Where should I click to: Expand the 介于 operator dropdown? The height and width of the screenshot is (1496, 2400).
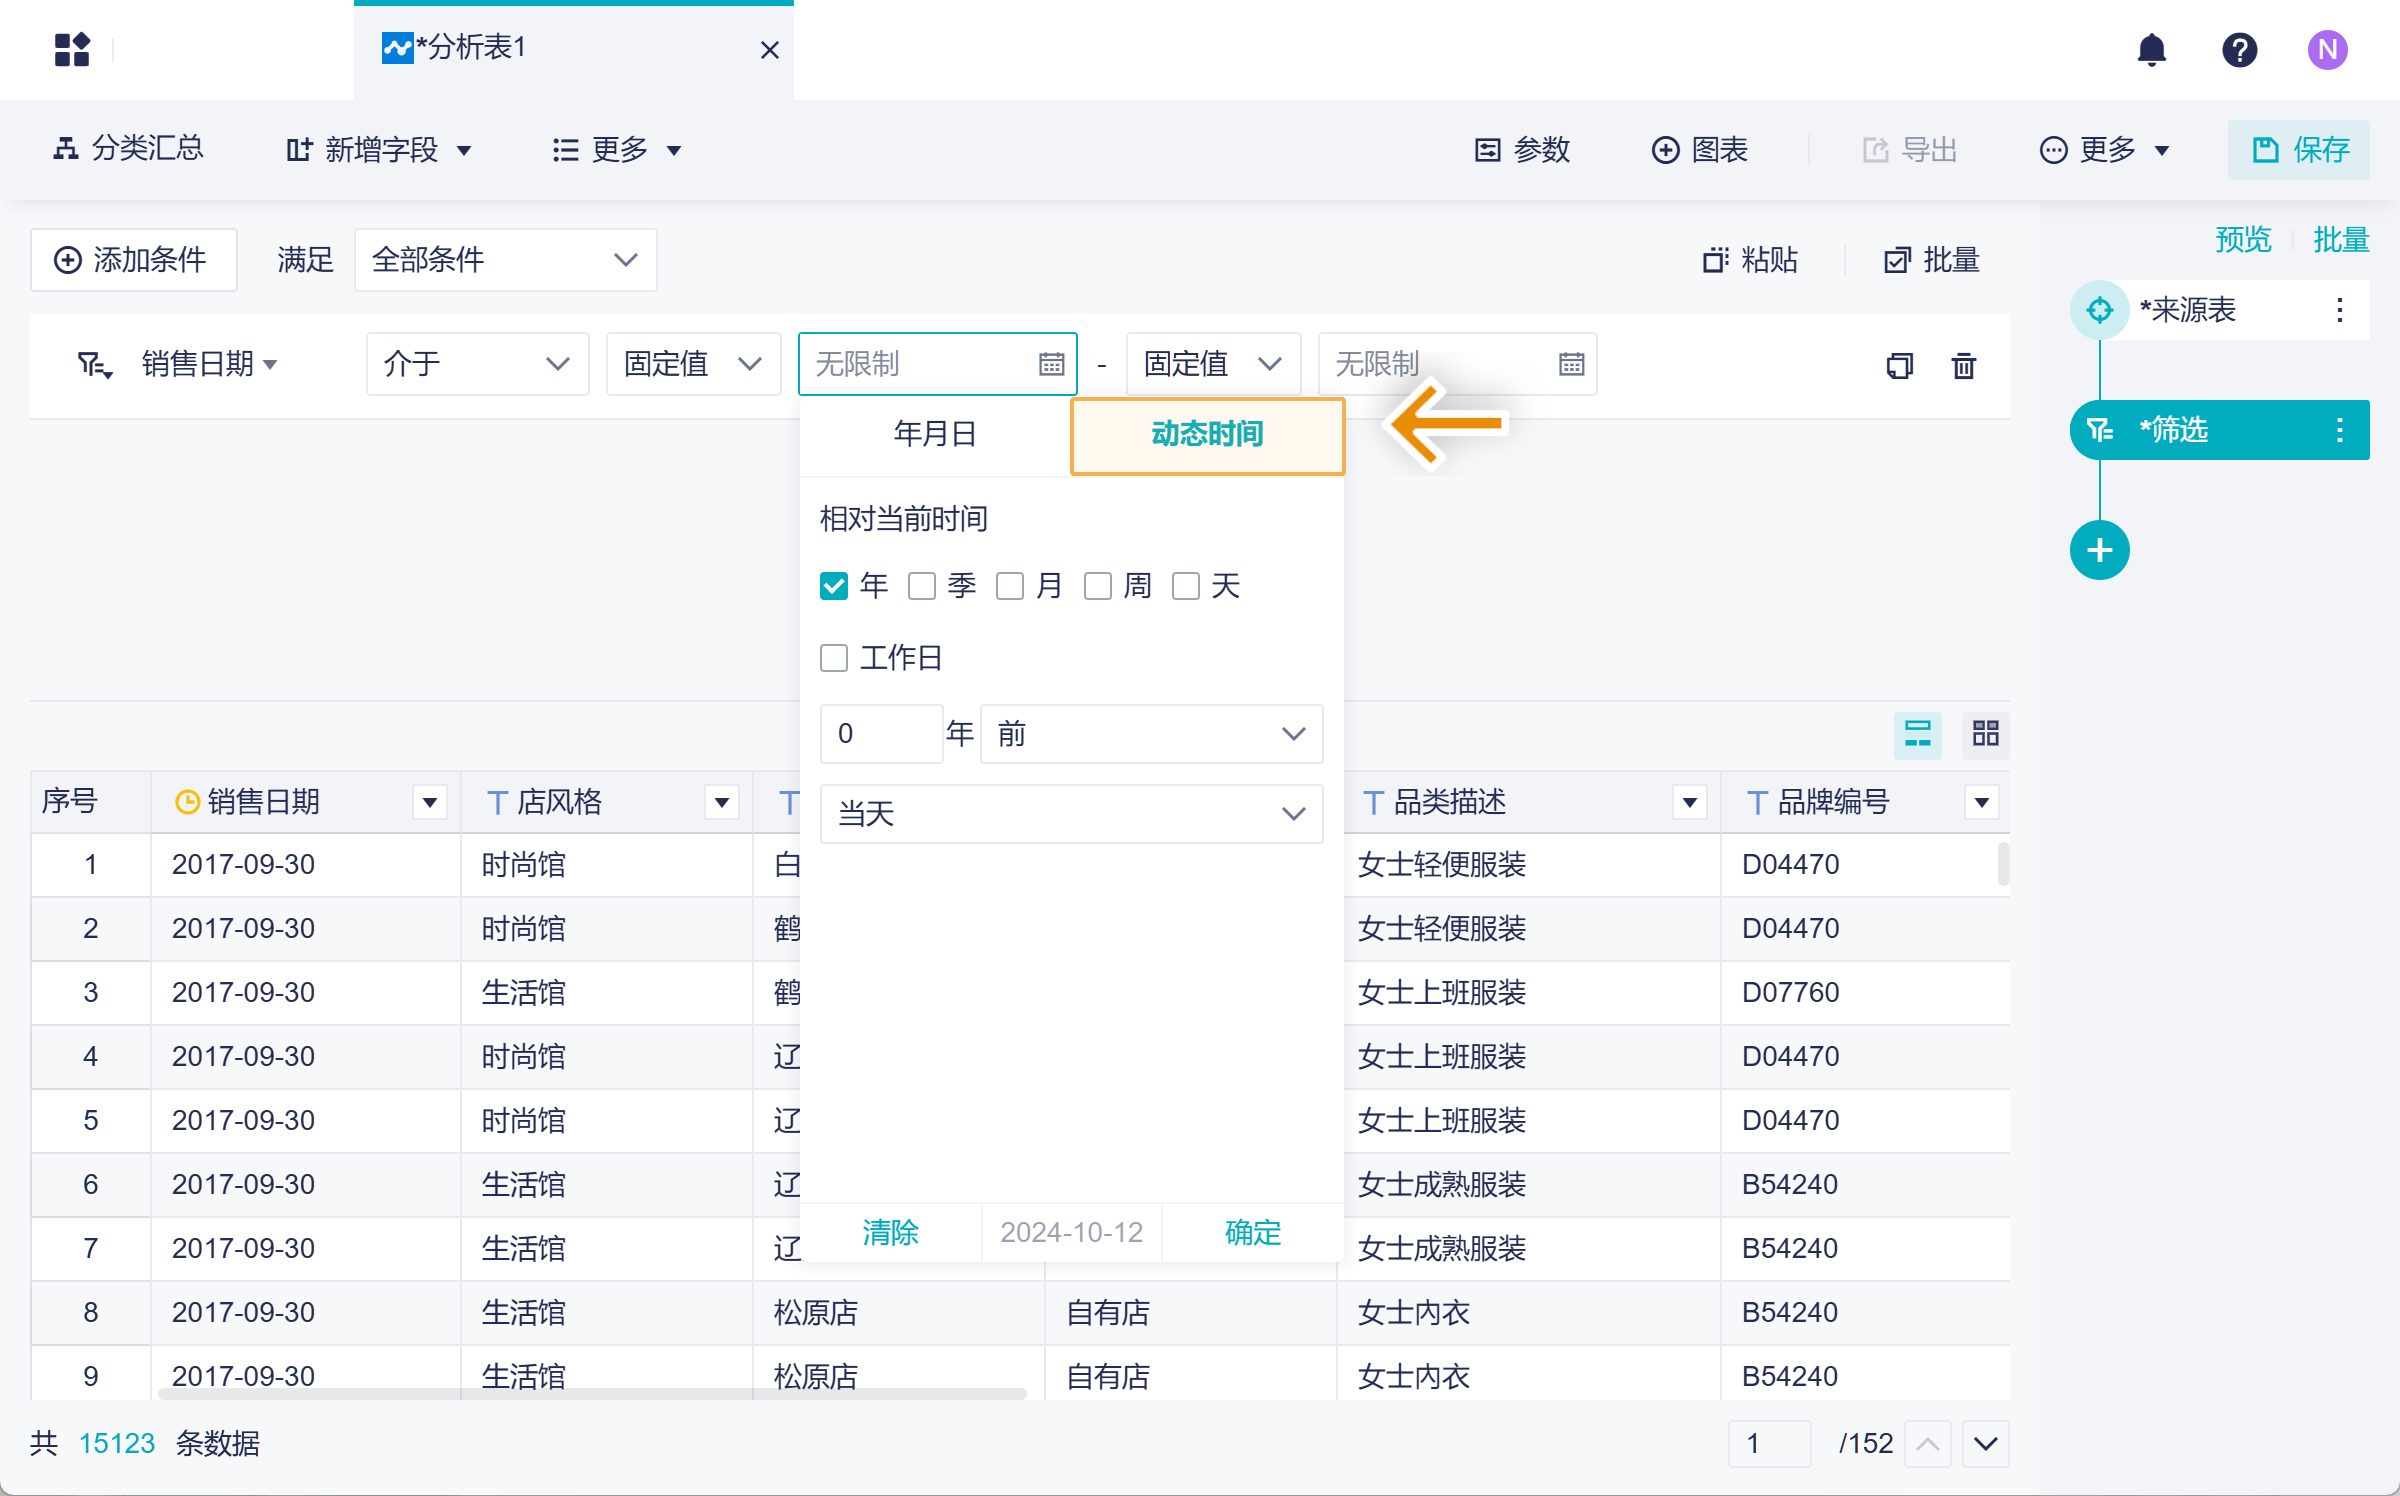(477, 364)
